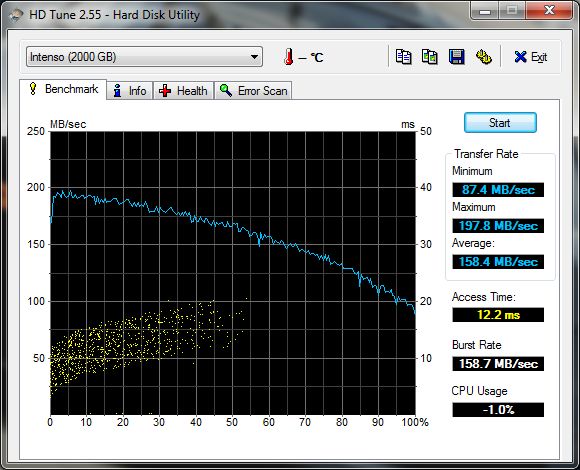
Task: Click the Access Time 12.2 ms value
Action: coord(498,315)
